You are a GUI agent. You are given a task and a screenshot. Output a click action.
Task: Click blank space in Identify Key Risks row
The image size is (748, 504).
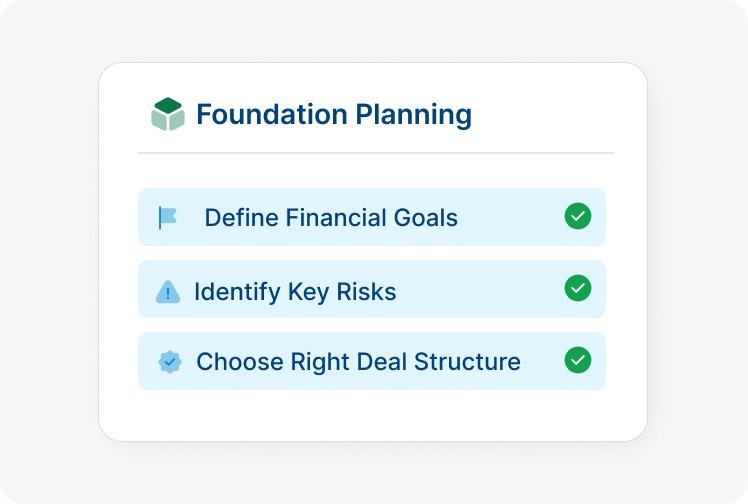480,290
